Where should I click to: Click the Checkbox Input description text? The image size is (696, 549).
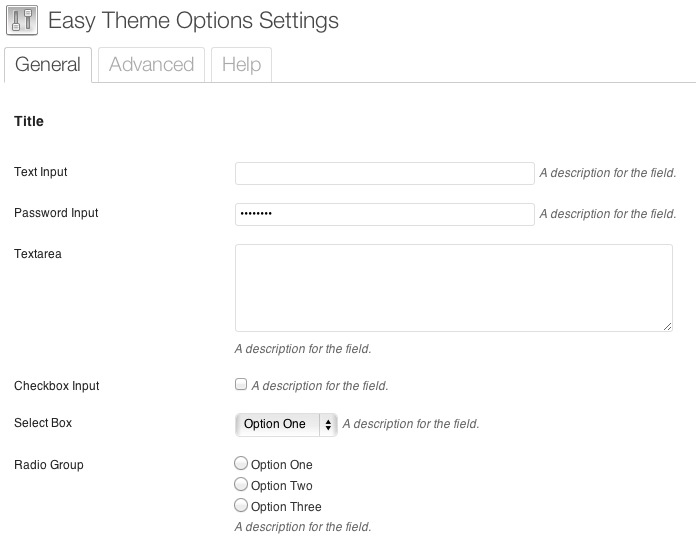coord(319,386)
